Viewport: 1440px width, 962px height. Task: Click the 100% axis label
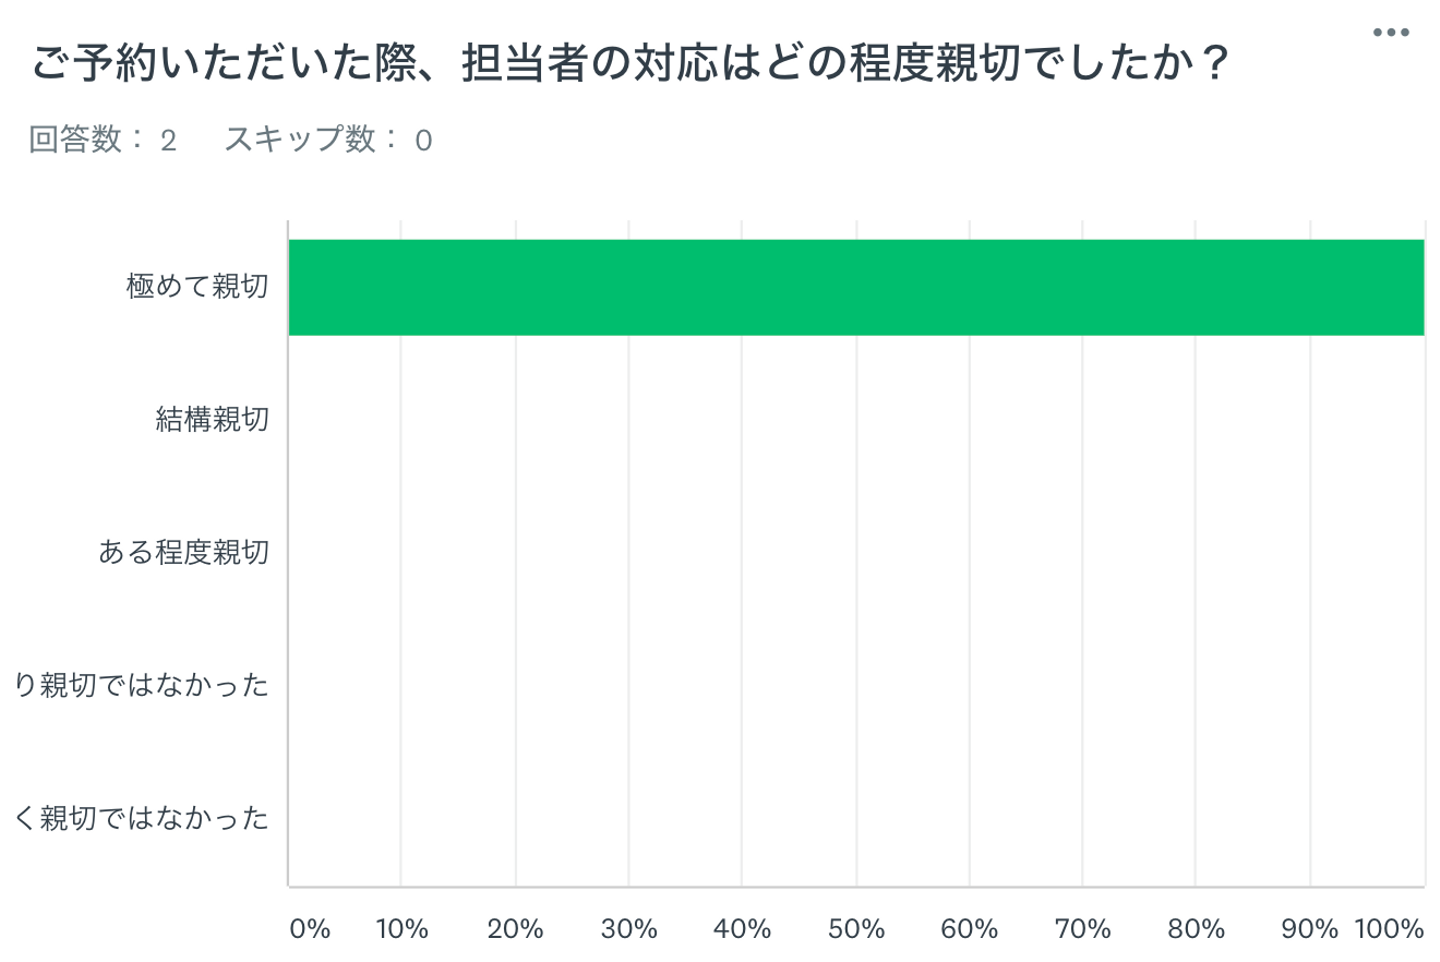point(1389,929)
